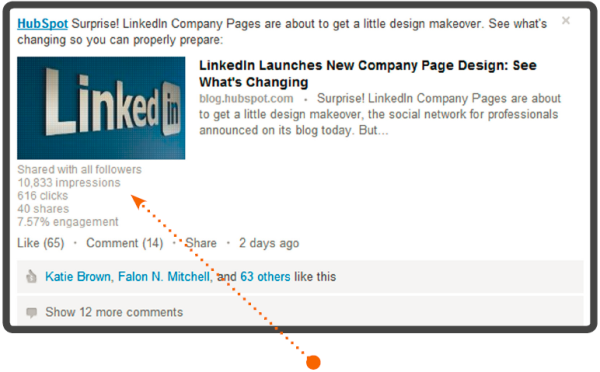The width and height of the screenshot is (600, 372).
Task: Click the 10,833 impressions statistic
Action: (x=69, y=183)
